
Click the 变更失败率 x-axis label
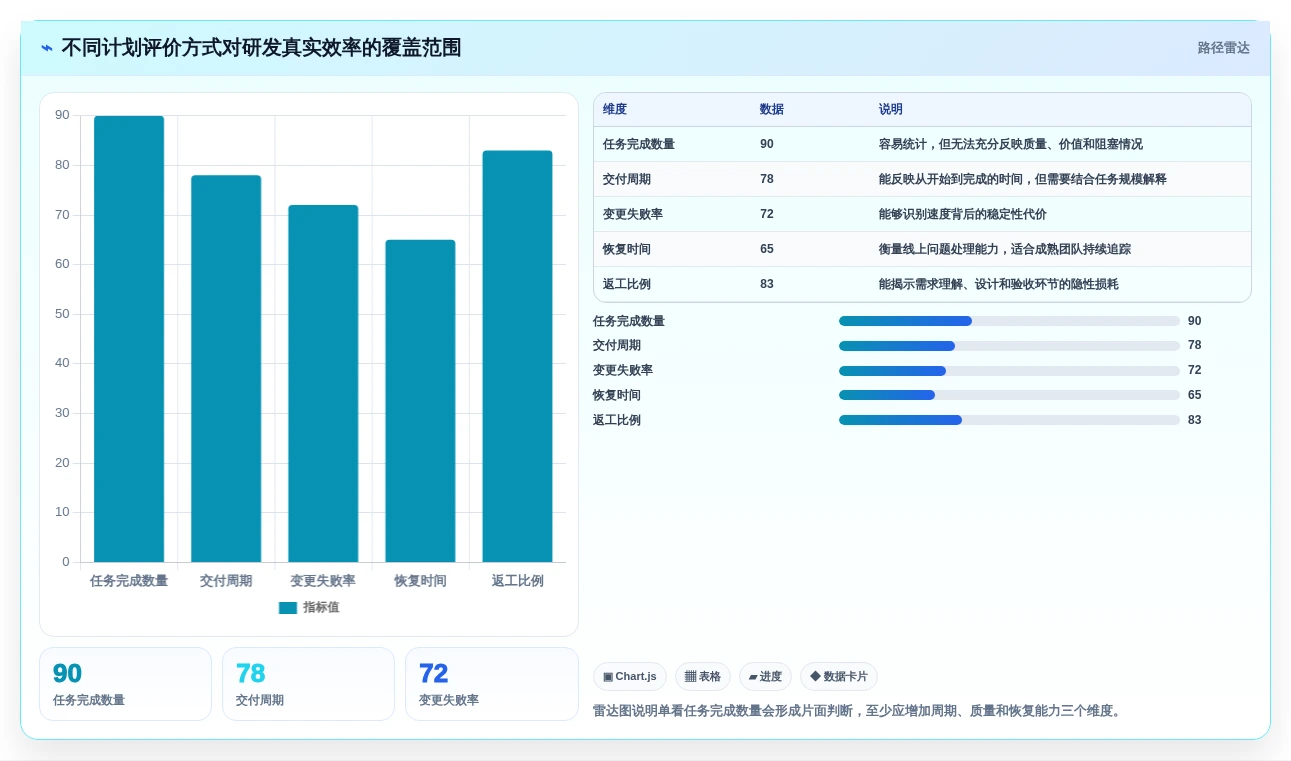(x=323, y=581)
